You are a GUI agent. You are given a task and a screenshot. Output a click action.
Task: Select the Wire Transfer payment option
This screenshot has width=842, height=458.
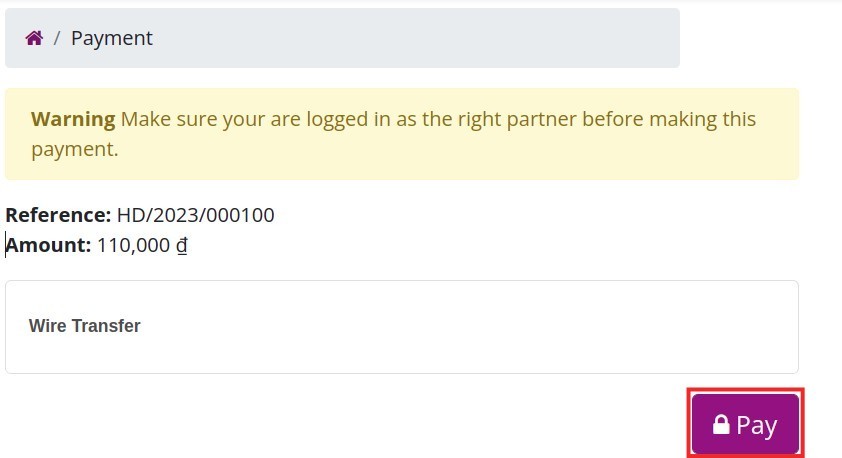pos(85,326)
